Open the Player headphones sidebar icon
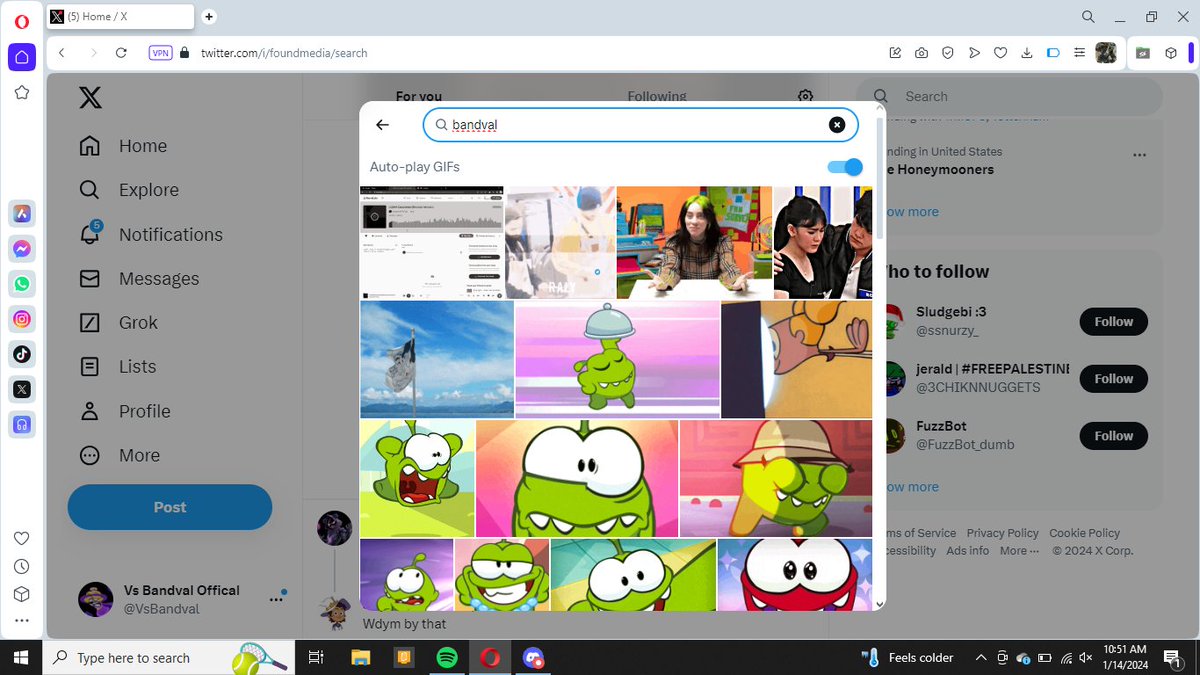Image resolution: width=1200 pixels, height=675 pixels. 22,424
